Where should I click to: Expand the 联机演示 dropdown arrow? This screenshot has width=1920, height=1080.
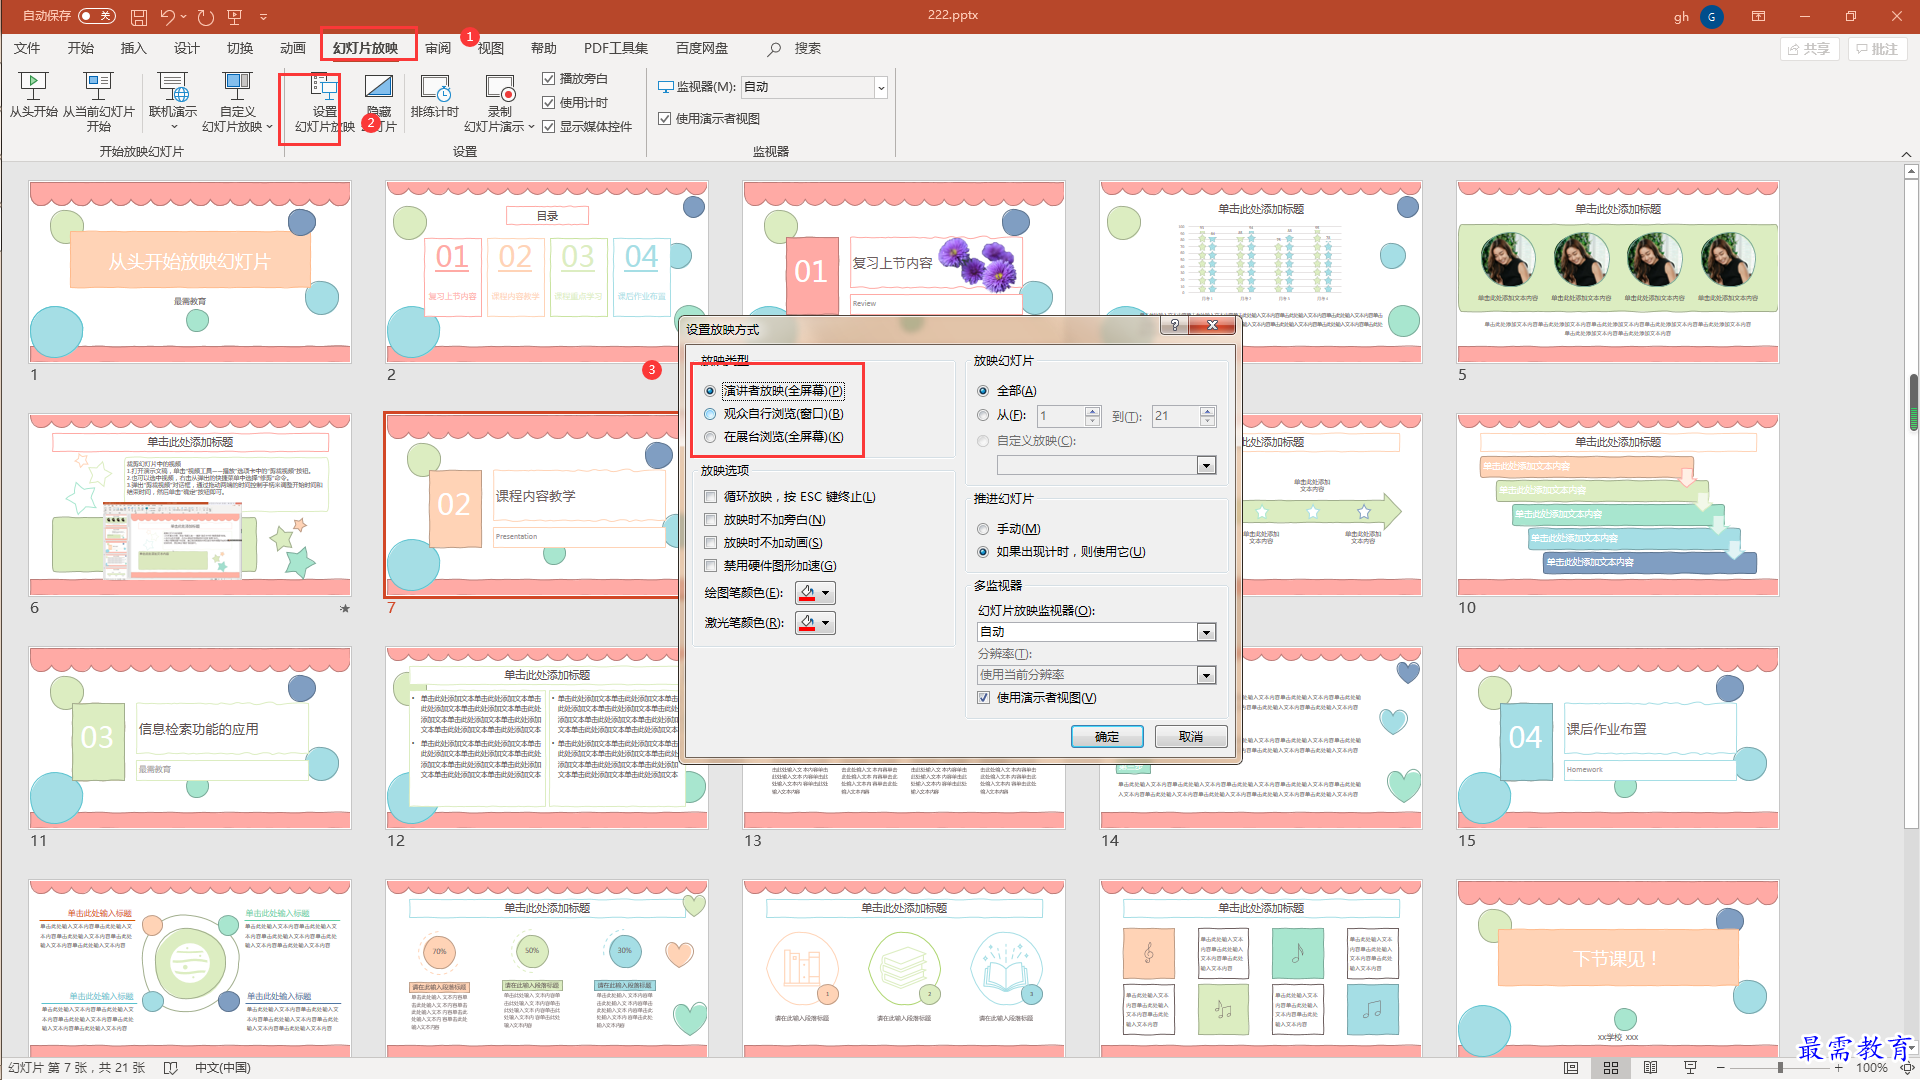174,127
